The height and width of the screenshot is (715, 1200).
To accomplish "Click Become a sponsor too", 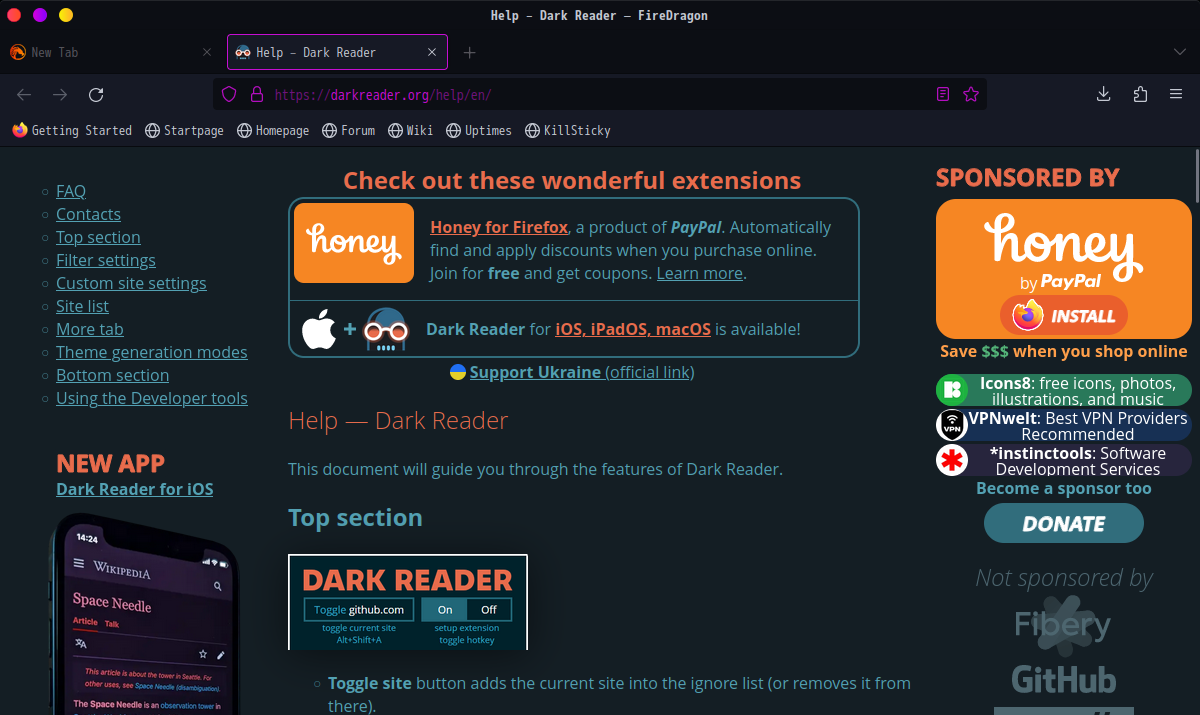I will (1064, 488).
